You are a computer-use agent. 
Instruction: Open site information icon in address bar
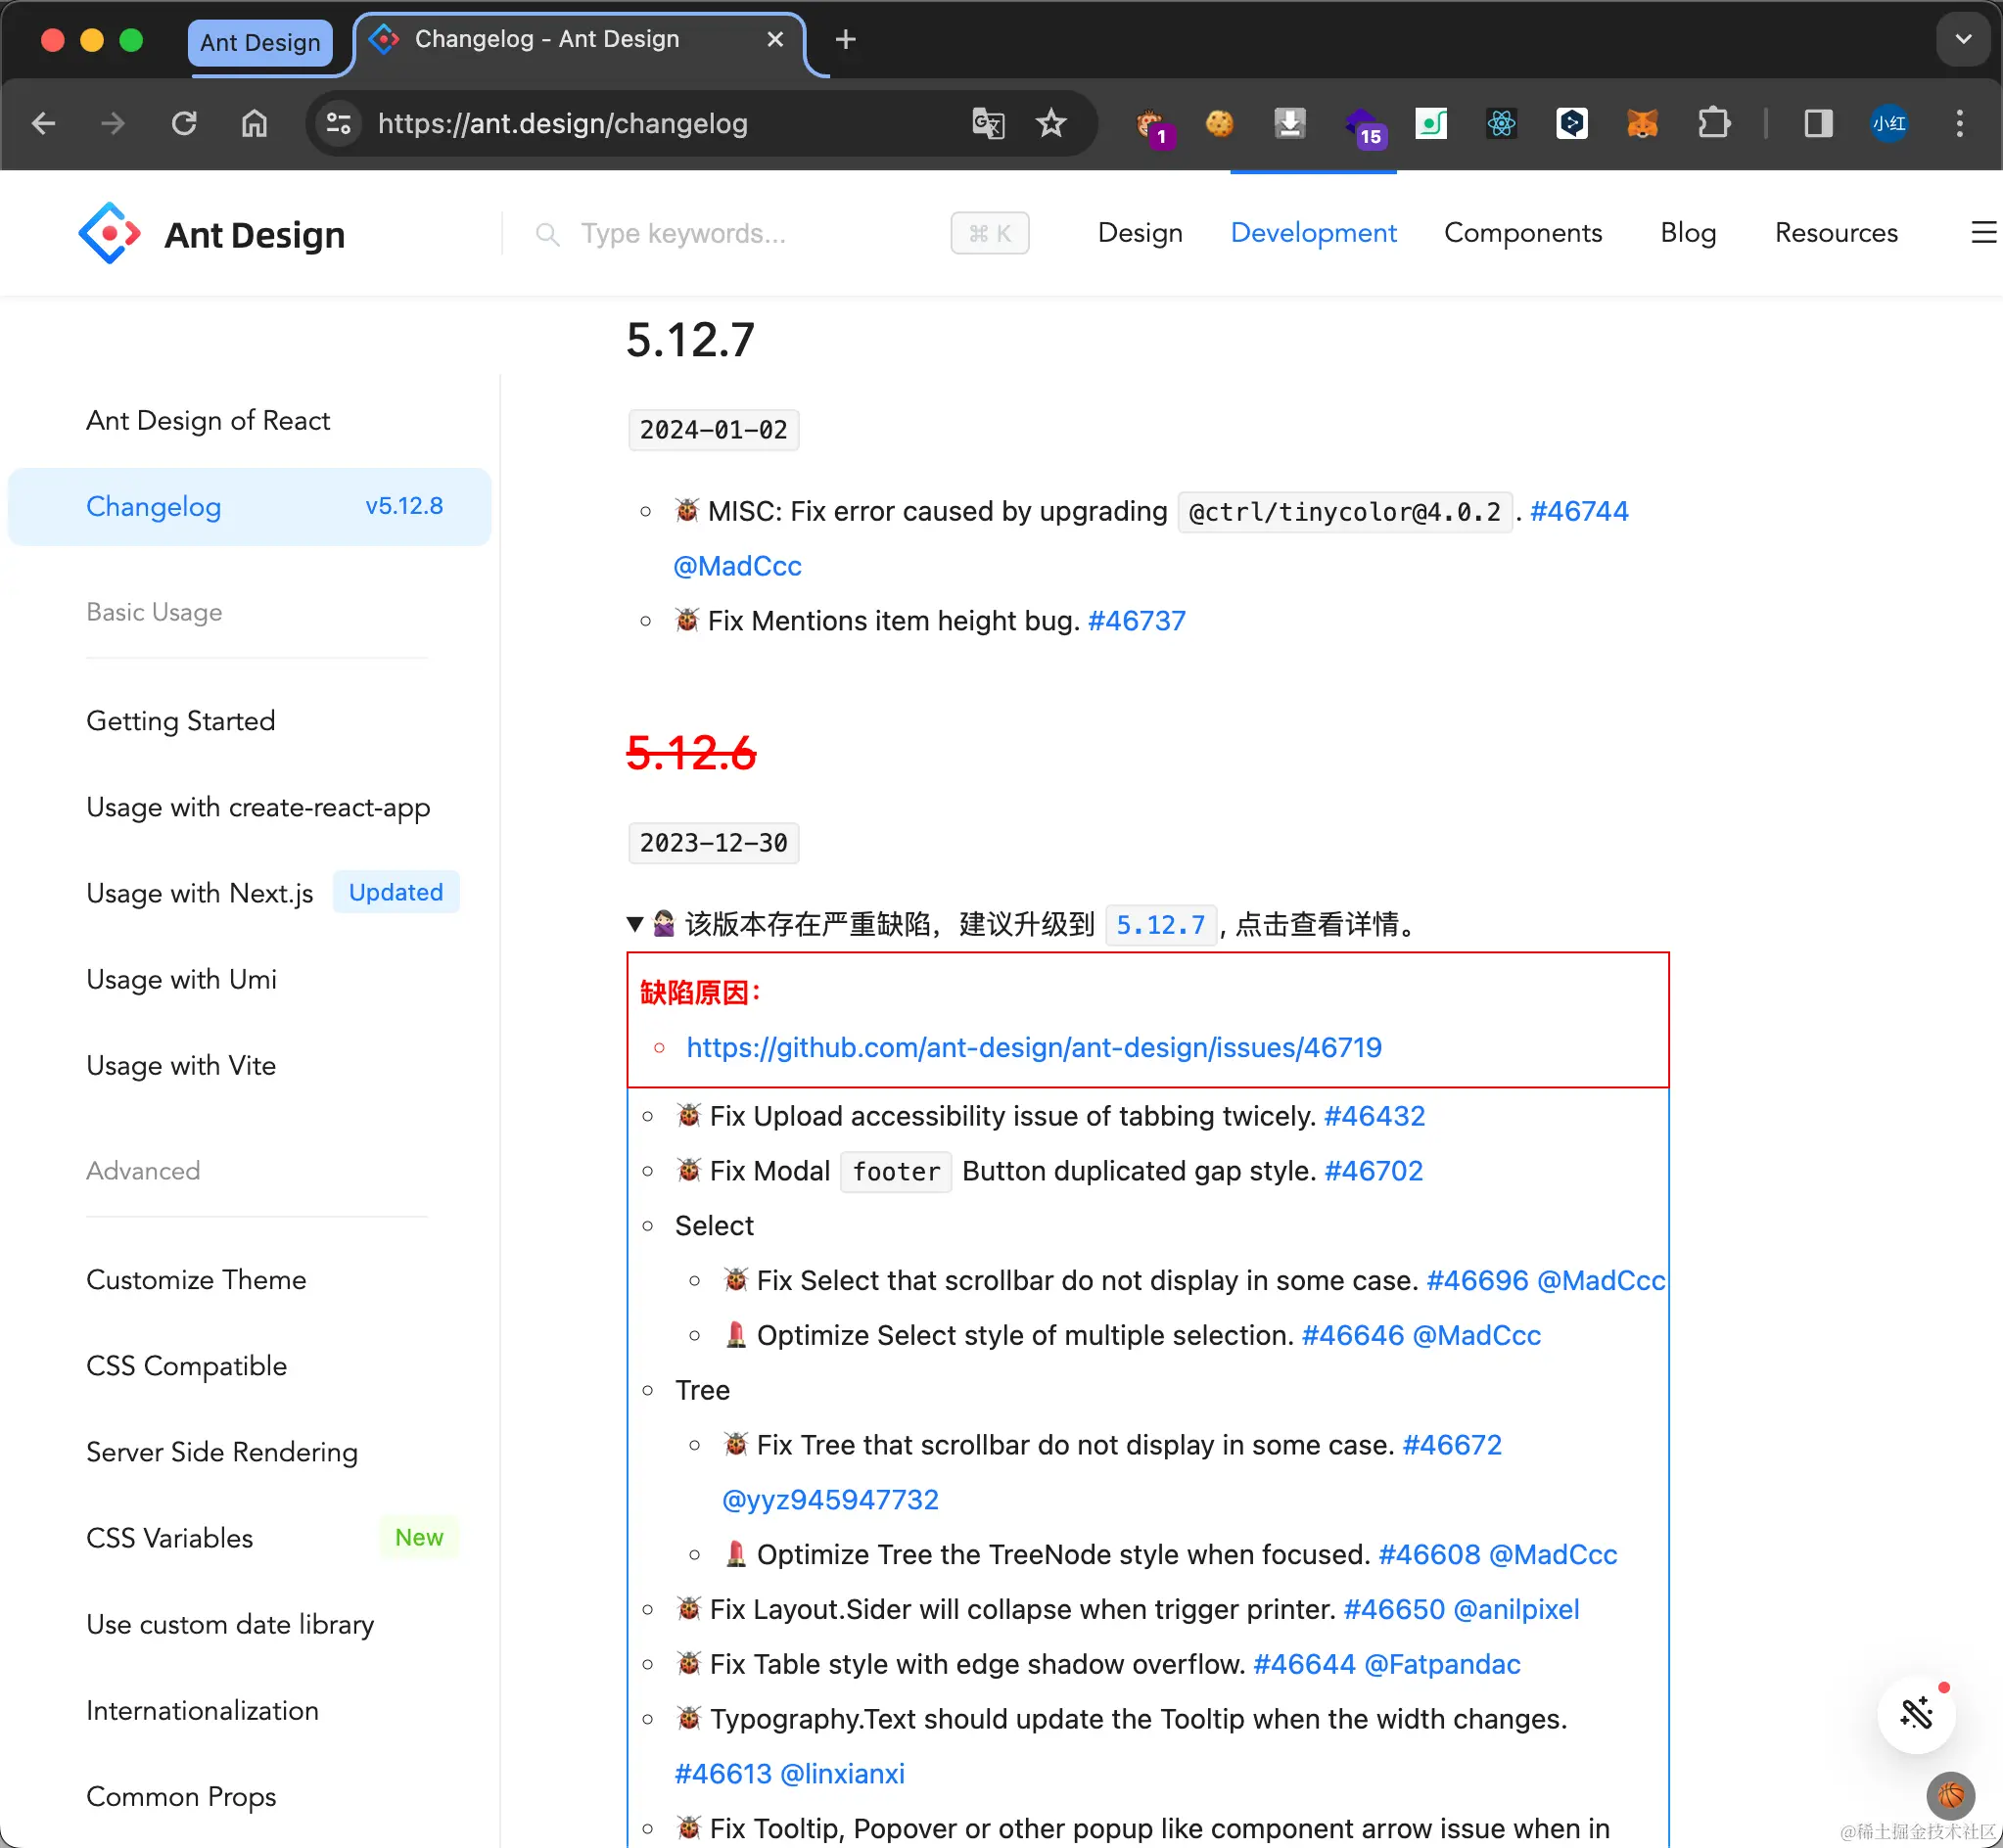click(339, 123)
